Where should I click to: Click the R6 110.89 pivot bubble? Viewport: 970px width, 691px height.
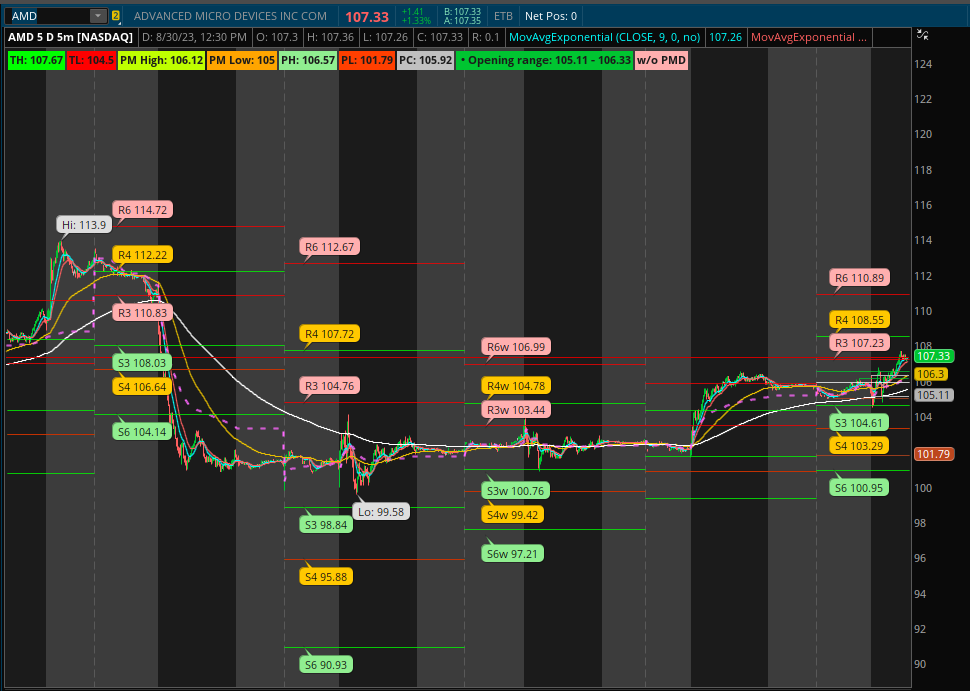pyautogui.click(x=859, y=278)
